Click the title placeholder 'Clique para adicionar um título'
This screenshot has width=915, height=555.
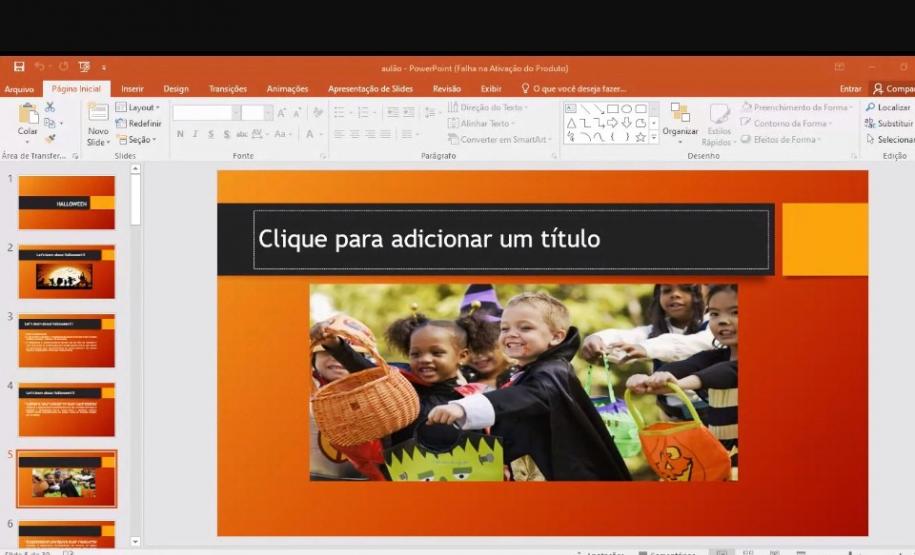(510, 240)
